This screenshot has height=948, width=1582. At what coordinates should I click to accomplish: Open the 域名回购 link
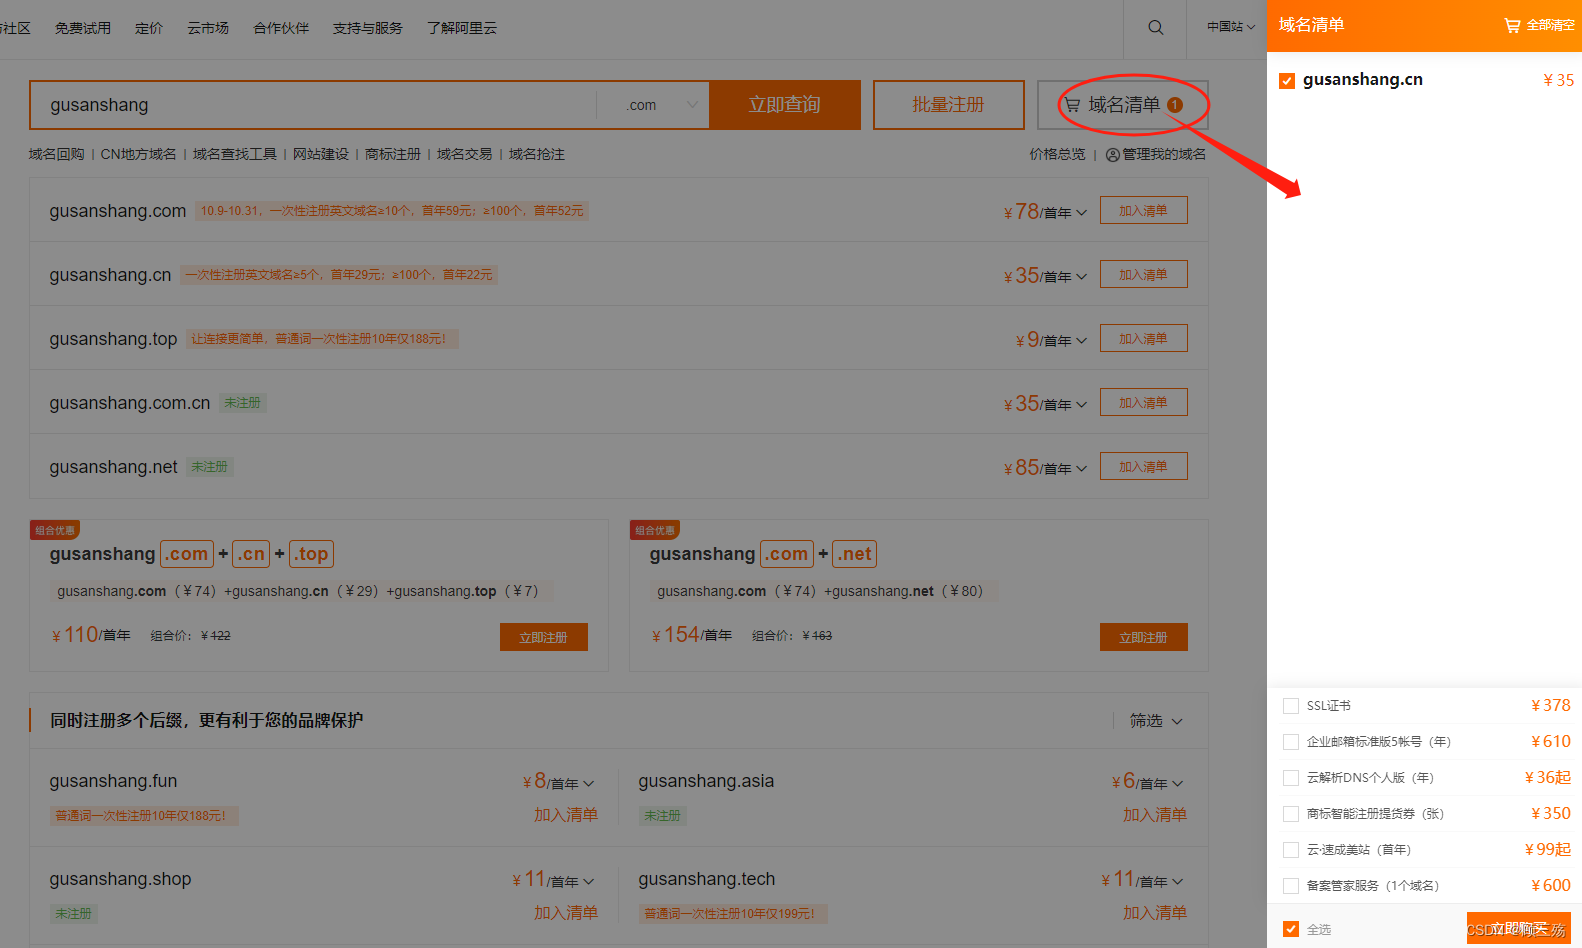pyautogui.click(x=57, y=154)
